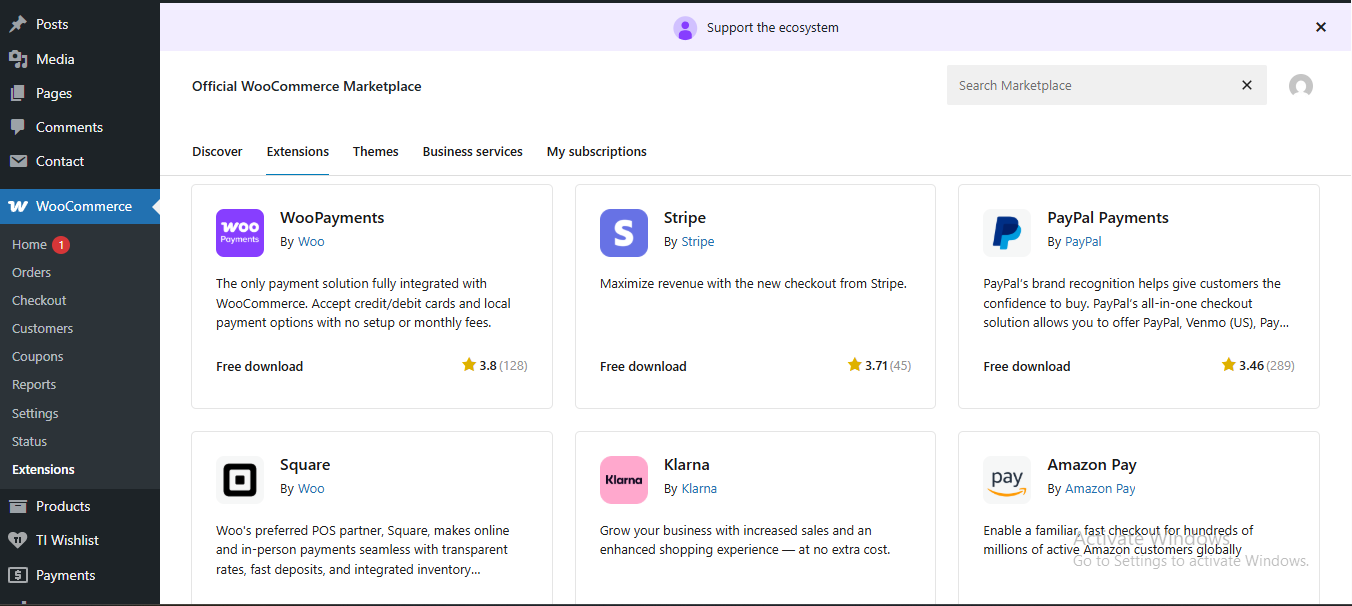Screen dimensions: 1352x606
Task: Click the WooCommerce logo icon in sidebar
Action: (x=18, y=206)
